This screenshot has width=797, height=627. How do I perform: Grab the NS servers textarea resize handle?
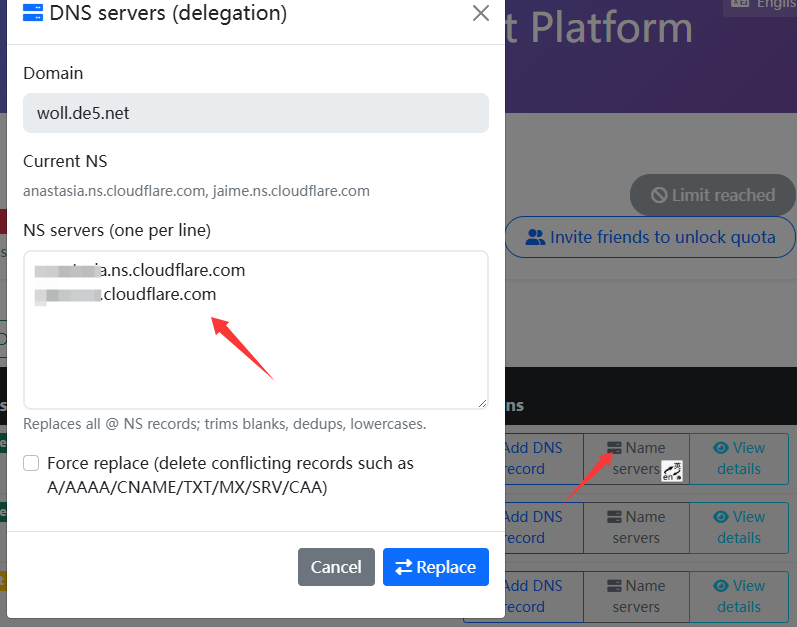point(482,402)
